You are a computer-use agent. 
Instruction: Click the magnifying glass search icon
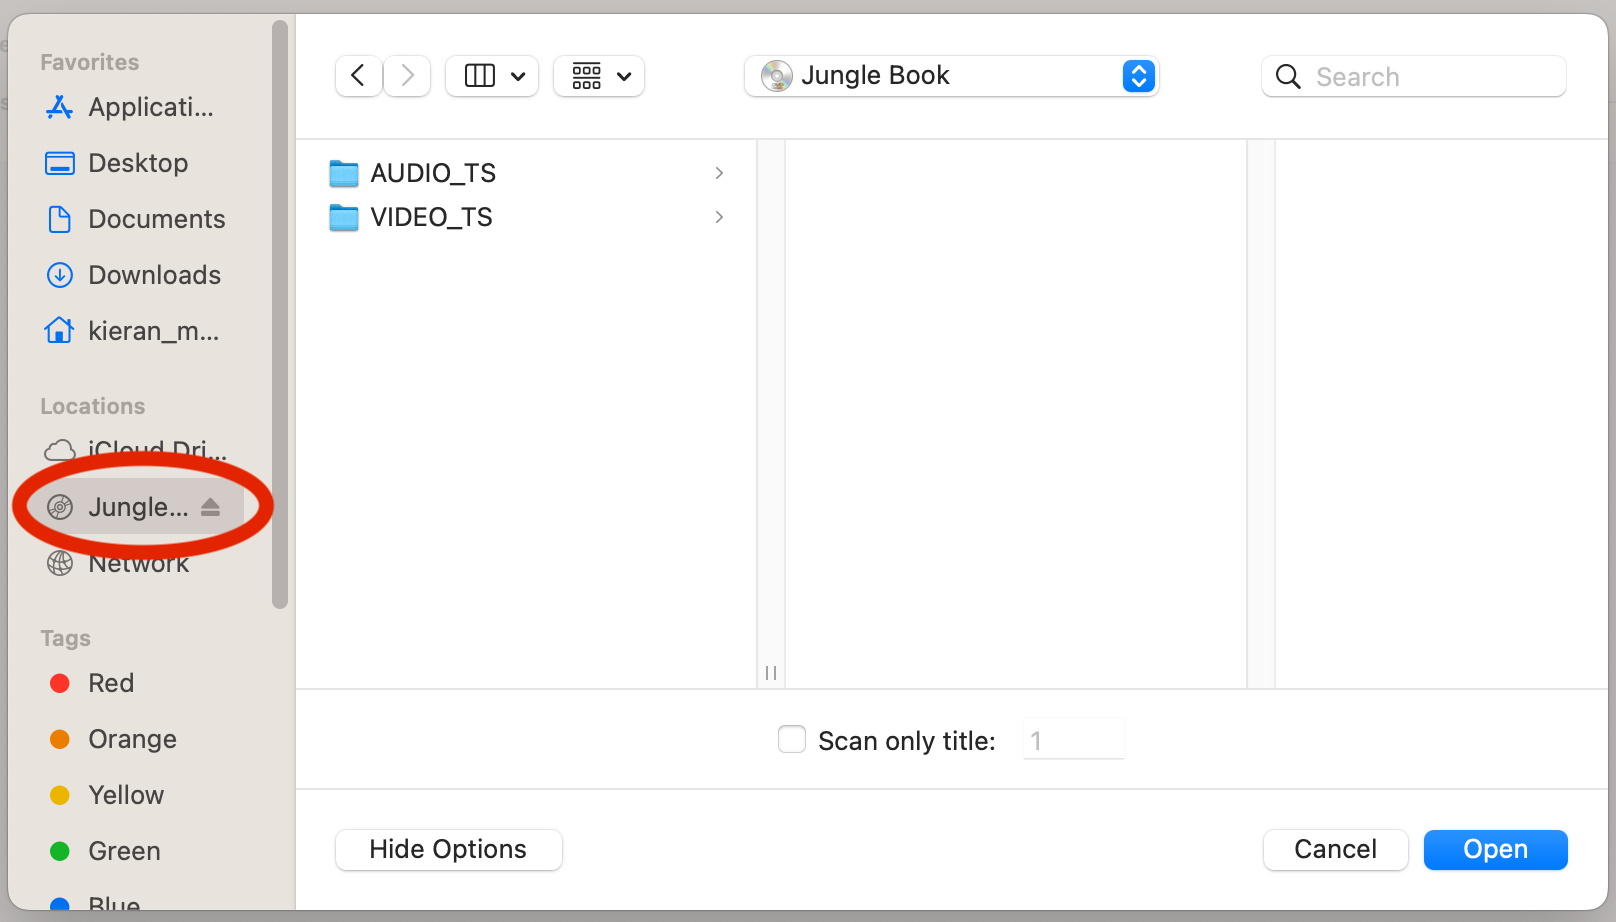coord(1288,77)
